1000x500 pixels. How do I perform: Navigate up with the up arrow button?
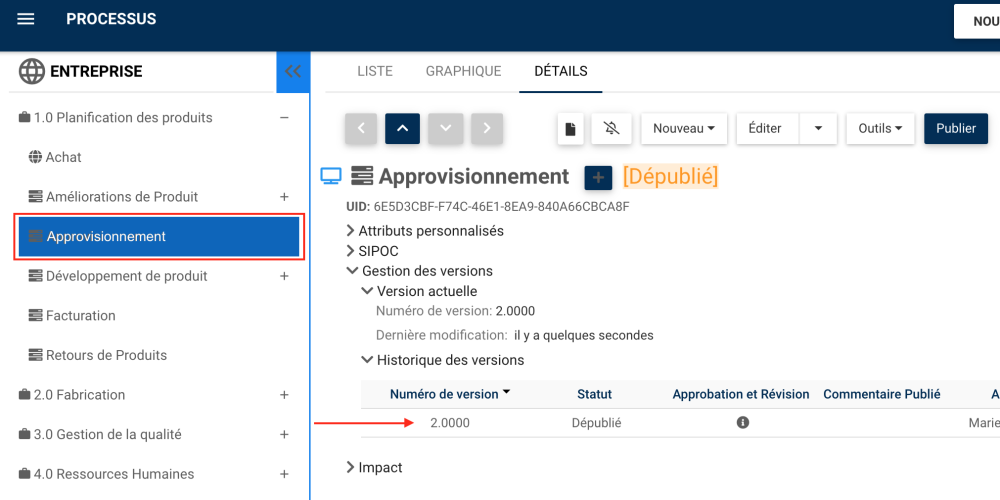click(x=403, y=129)
